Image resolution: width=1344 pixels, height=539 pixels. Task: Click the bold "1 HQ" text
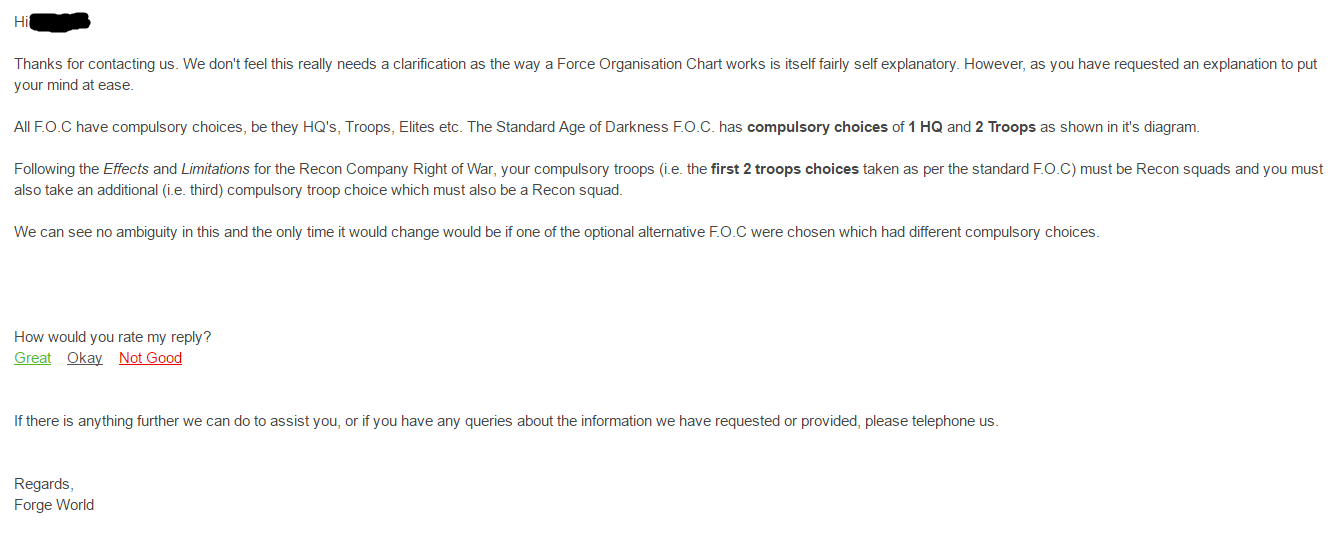pyautogui.click(x=925, y=127)
